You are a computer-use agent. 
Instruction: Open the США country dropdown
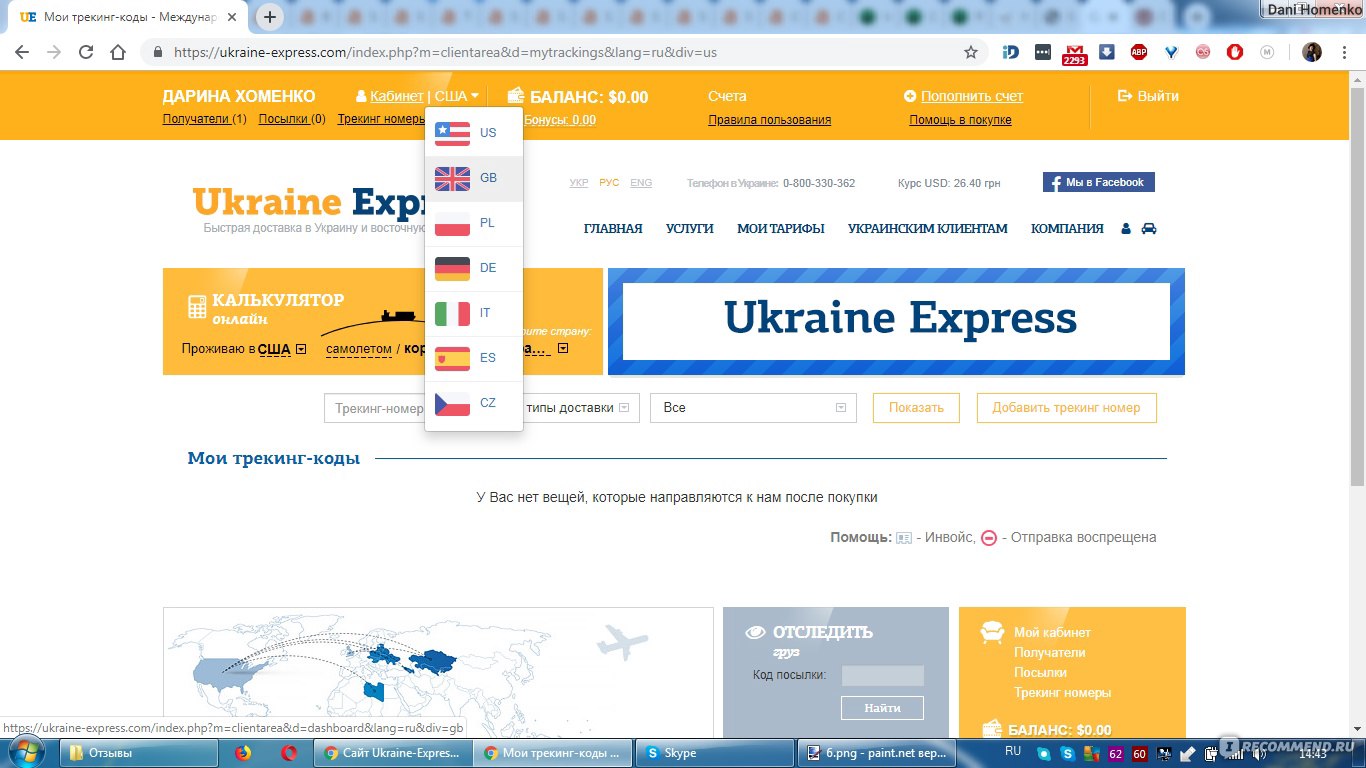(x=457, y=96)
